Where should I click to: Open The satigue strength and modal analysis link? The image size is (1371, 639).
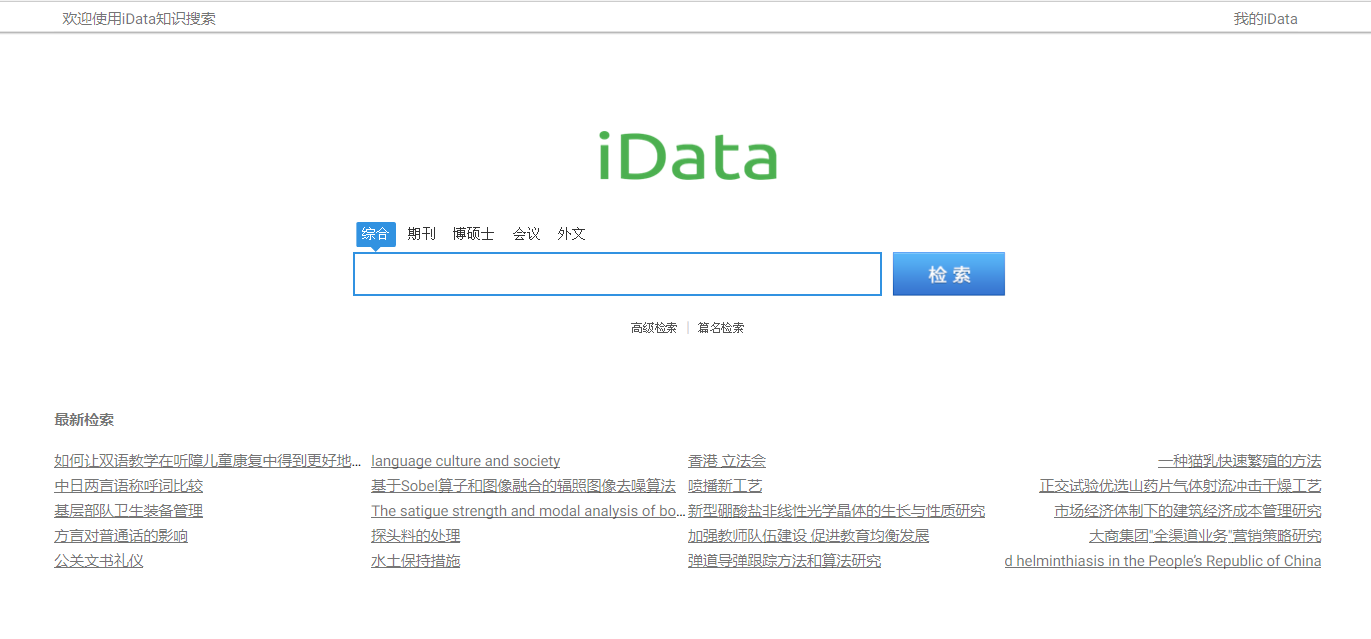528,511
